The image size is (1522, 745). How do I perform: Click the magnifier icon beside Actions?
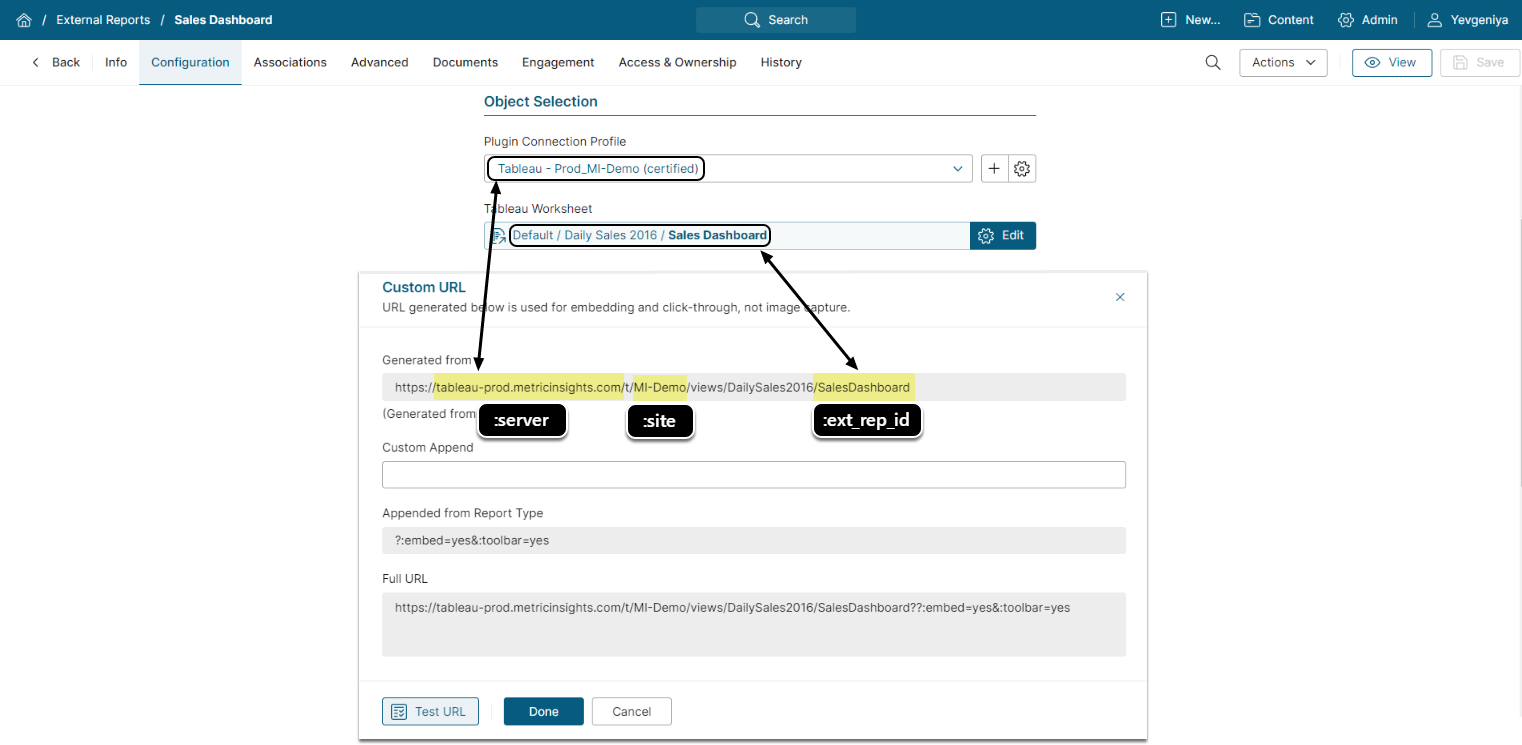1213,62
